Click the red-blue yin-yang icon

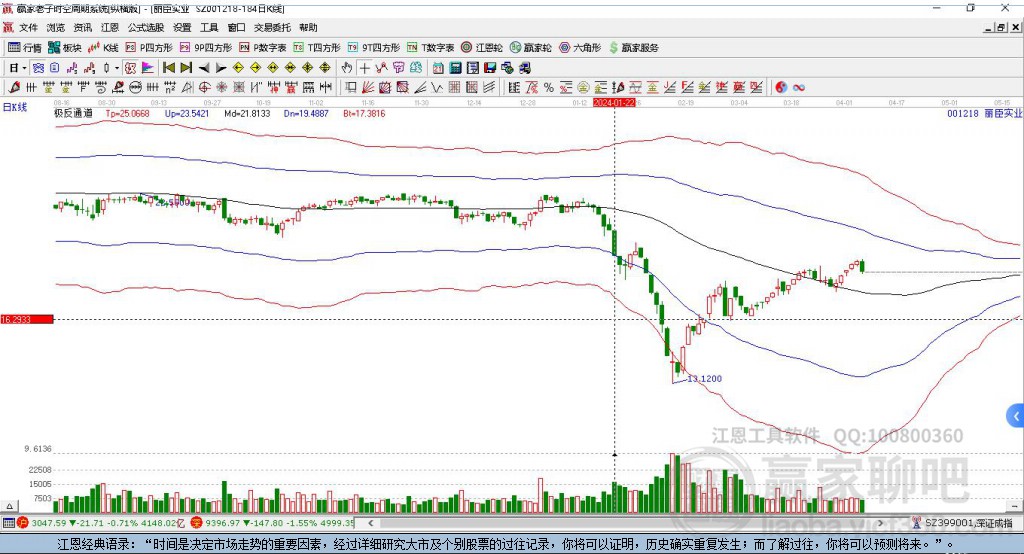781,88
